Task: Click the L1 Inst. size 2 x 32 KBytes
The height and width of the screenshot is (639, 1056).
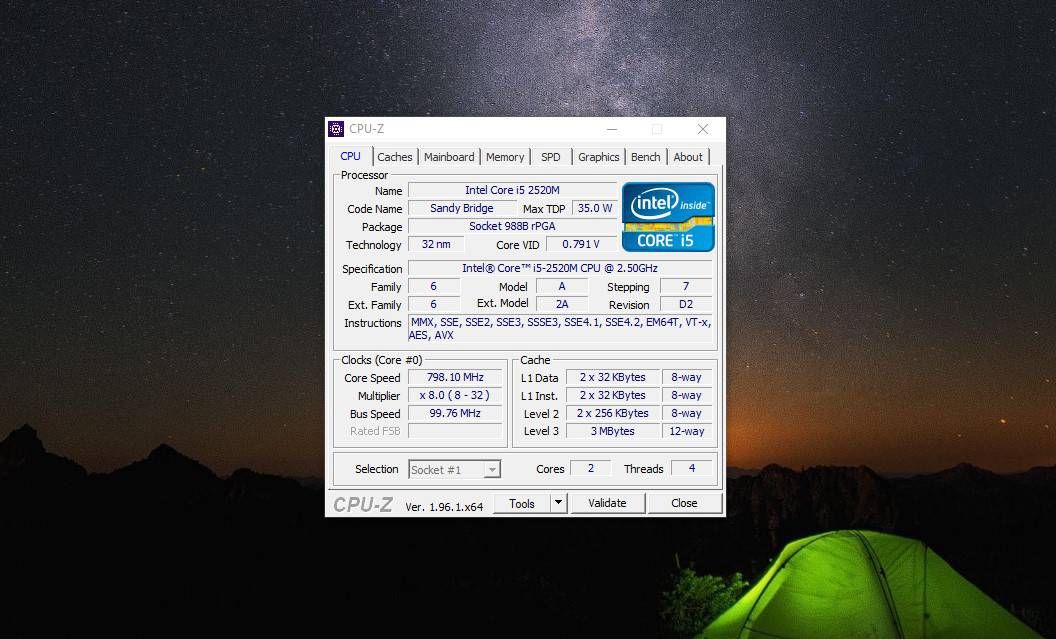Action: [x=613, y=395]
